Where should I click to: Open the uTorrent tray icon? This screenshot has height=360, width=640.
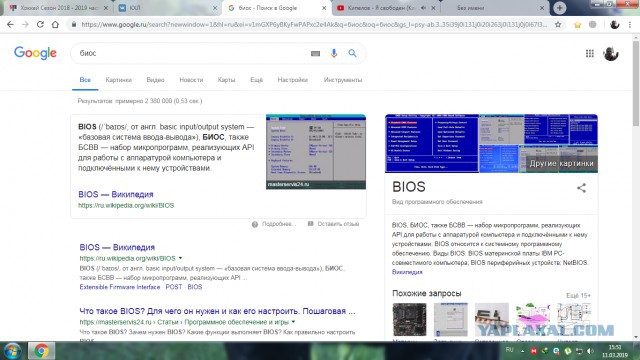[x=568, y=351]
